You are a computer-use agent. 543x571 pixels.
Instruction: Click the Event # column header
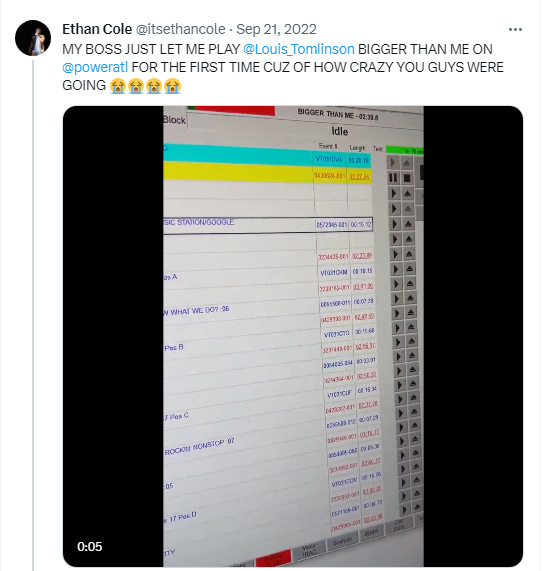(x=328, y=146)
